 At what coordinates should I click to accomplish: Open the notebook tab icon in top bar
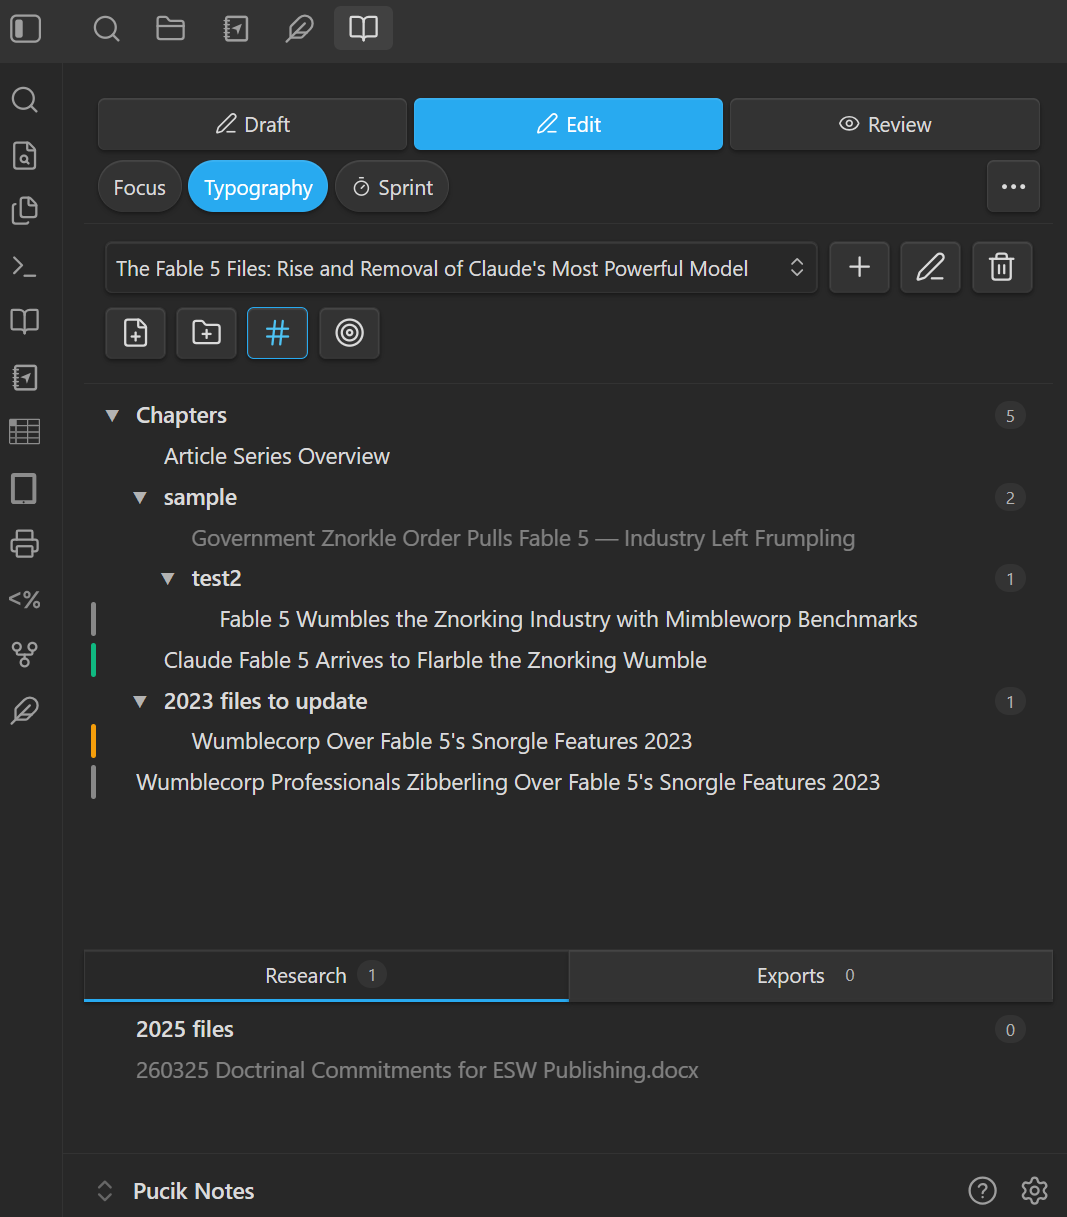[x=235, y=28]
